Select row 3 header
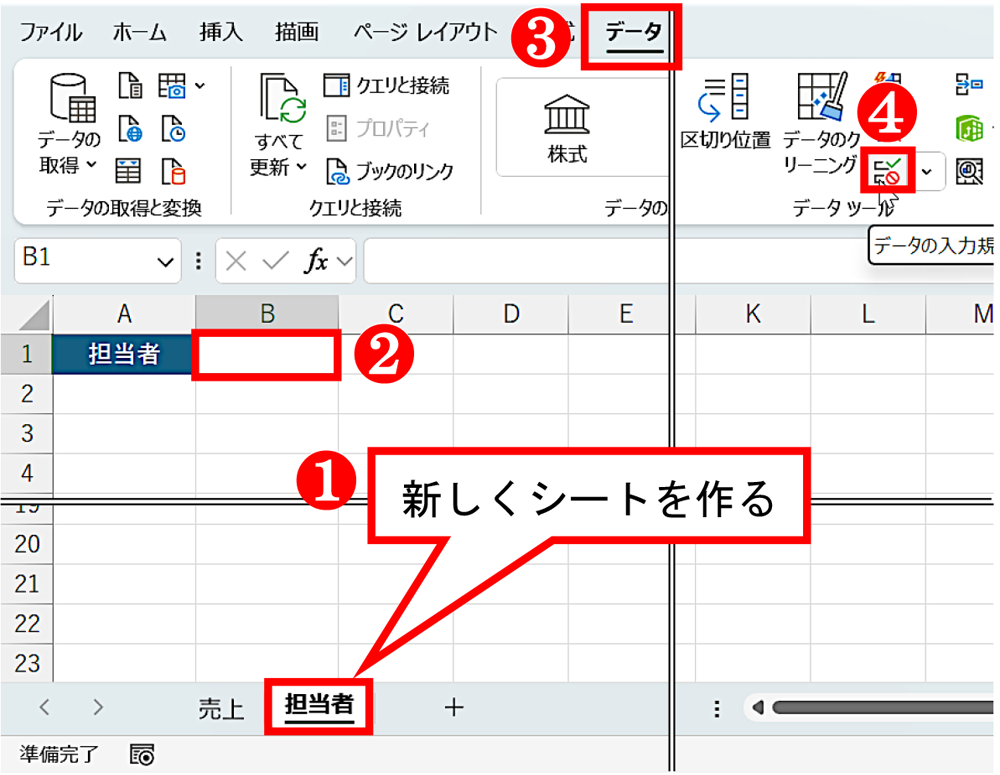The width and height of the screenshot is (1000, 775). tap(26, 434)
